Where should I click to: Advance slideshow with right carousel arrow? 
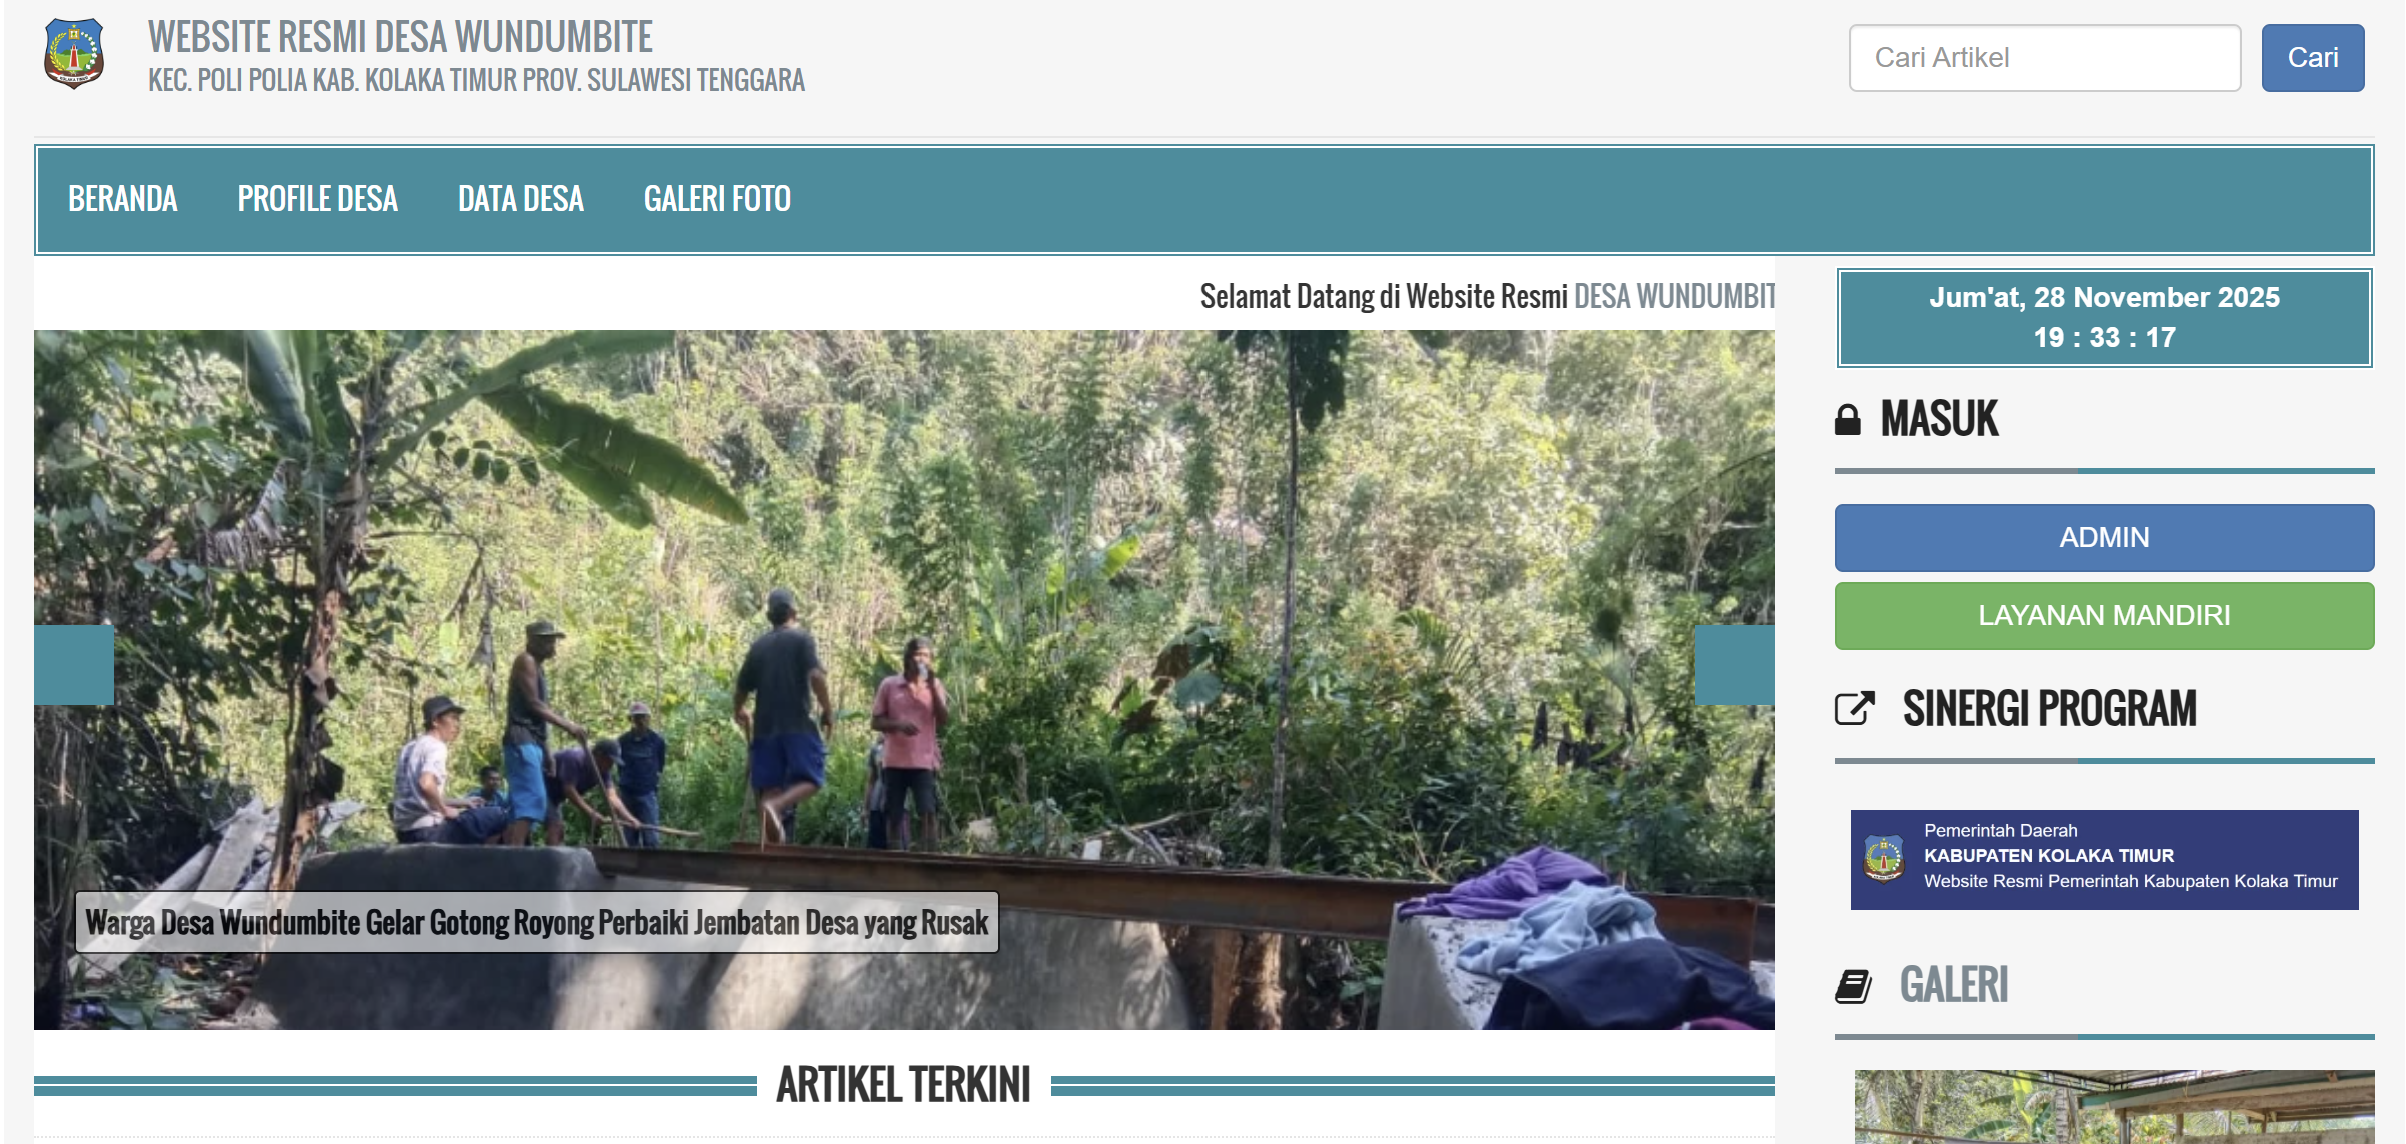pos(1734,665)
